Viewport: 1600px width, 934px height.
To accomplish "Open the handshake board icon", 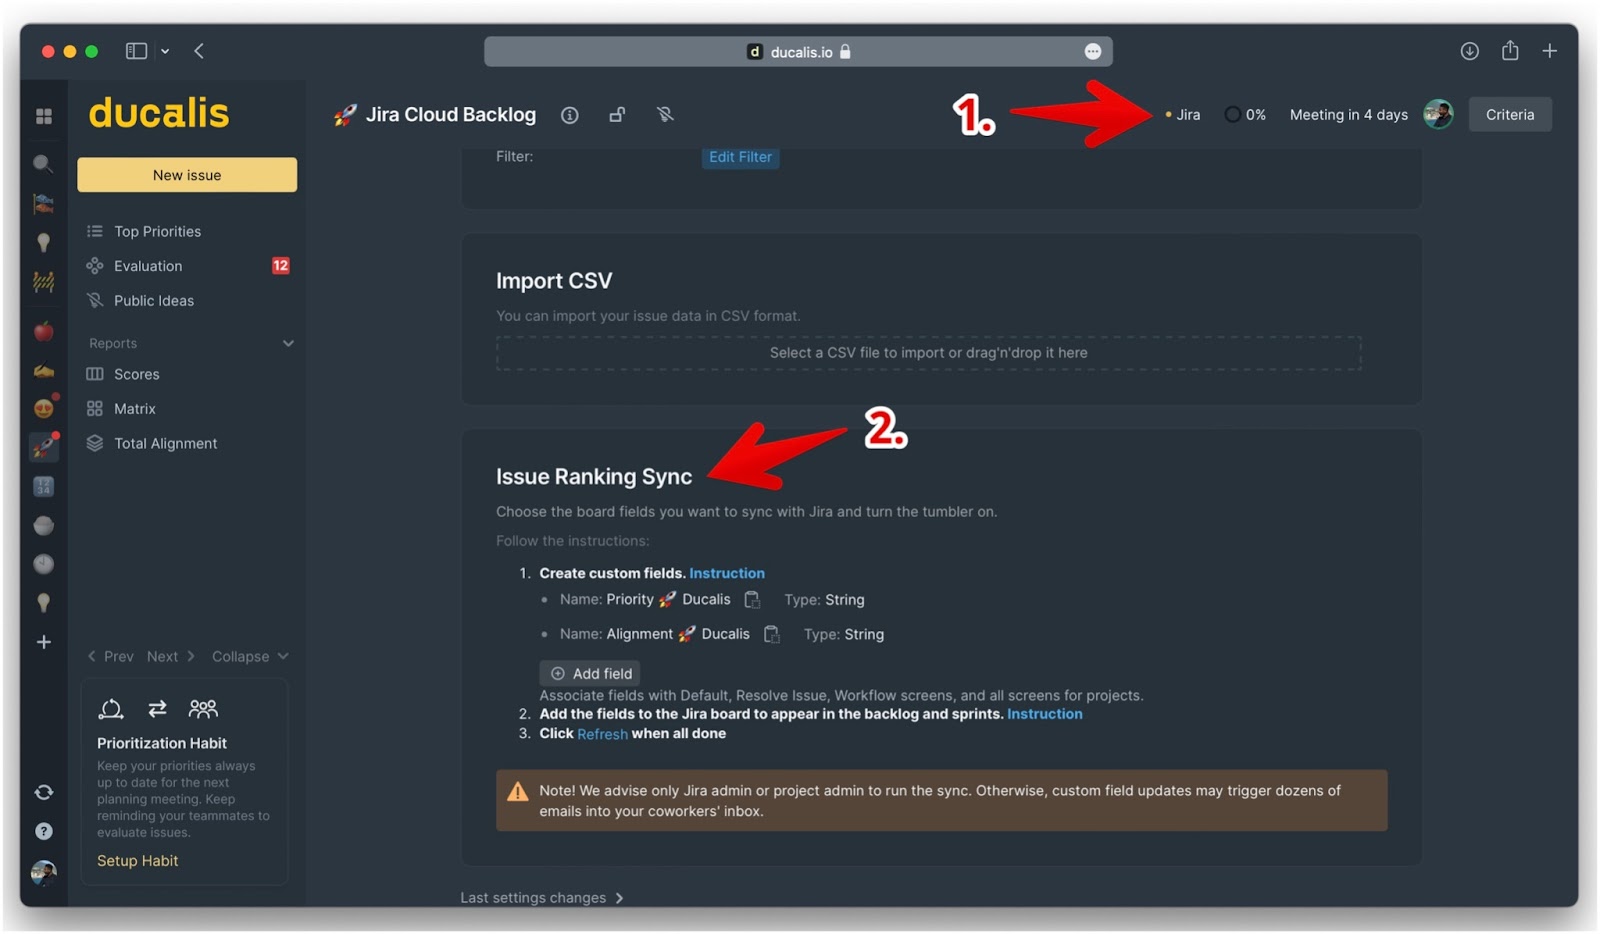I will click(43, 371).
